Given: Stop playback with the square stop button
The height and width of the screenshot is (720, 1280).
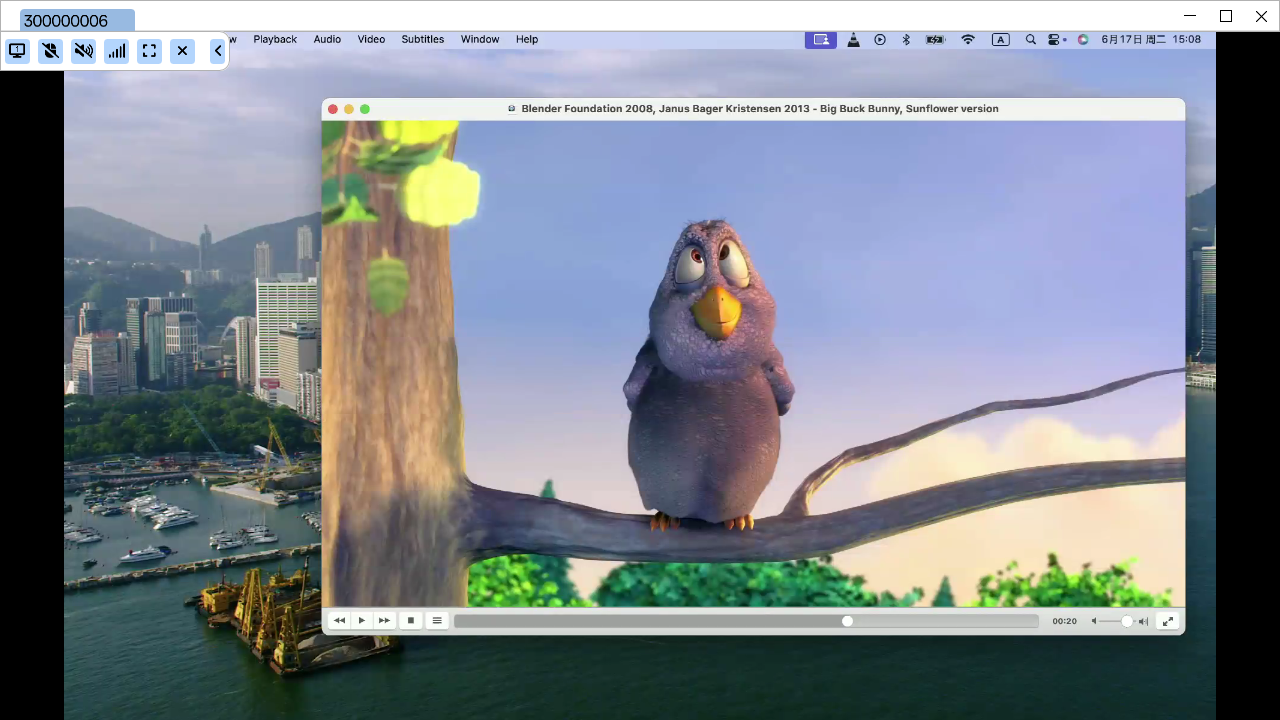Looking at the screenshot, I should pos(411,621).
